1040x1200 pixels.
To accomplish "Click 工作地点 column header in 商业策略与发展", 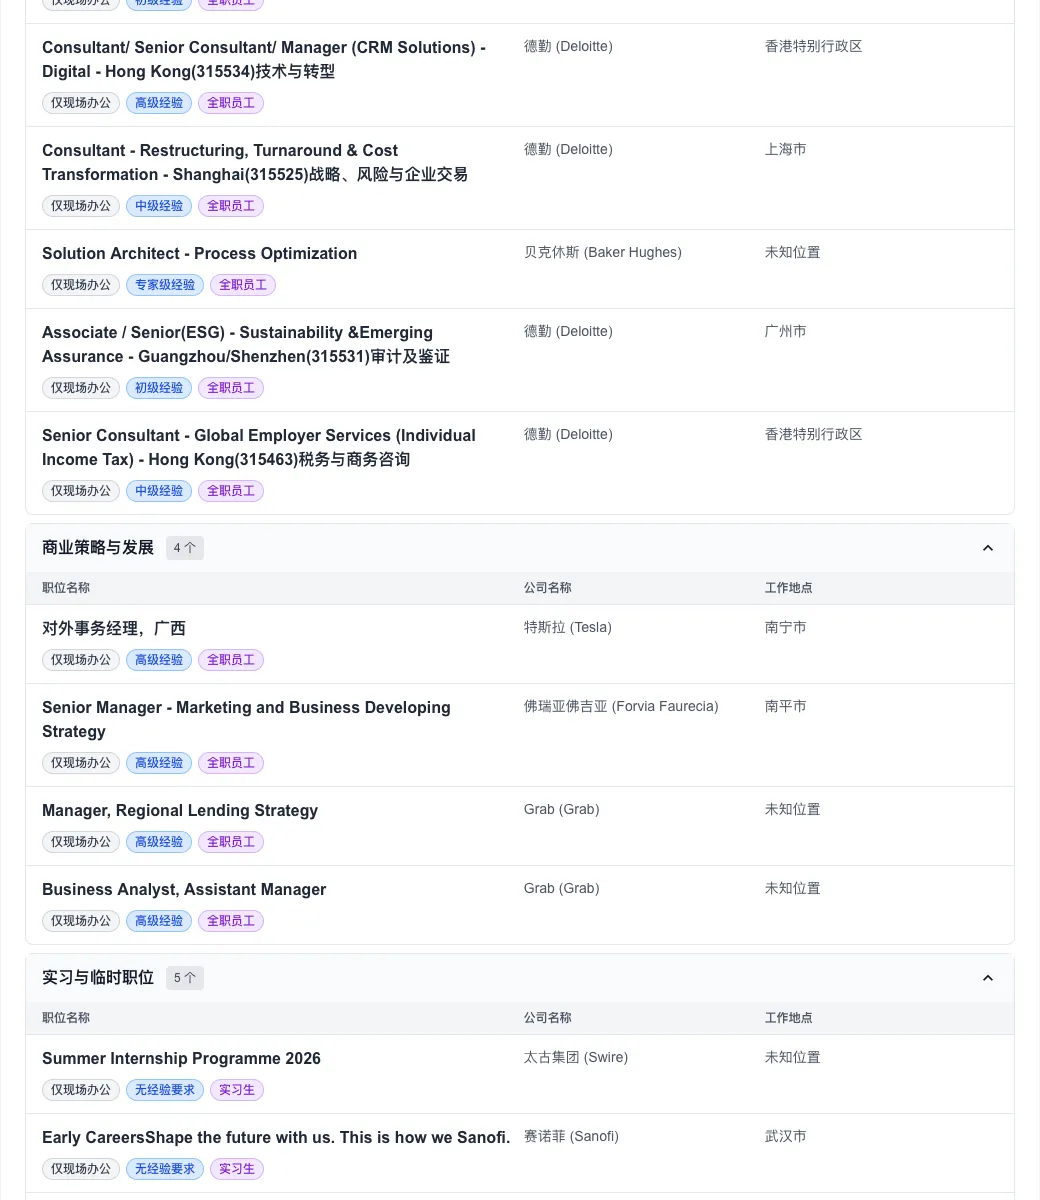I will (788, 588).
